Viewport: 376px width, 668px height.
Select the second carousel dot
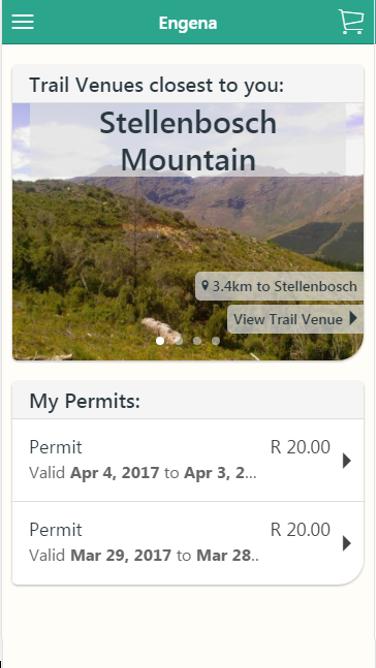[179, 341]
